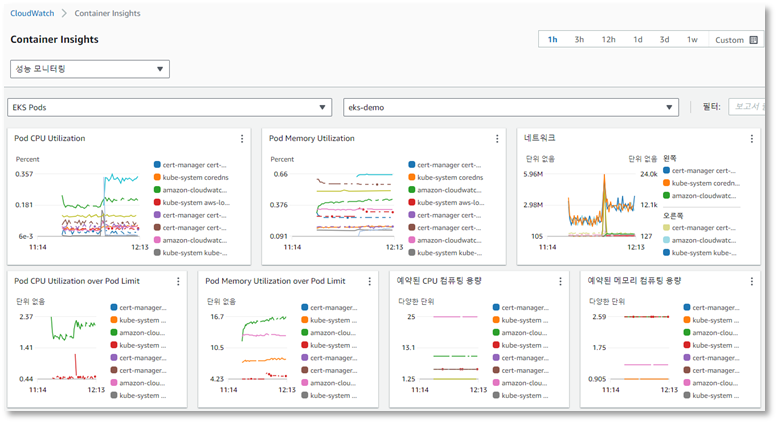
Task: Select the 12h time range
Action: (x=608, y=40)
